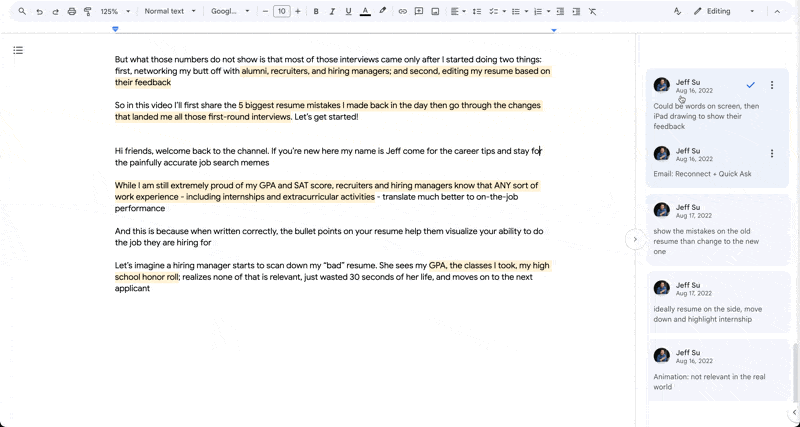
Task: Insert a checklist
Action: tap(493, 11)
